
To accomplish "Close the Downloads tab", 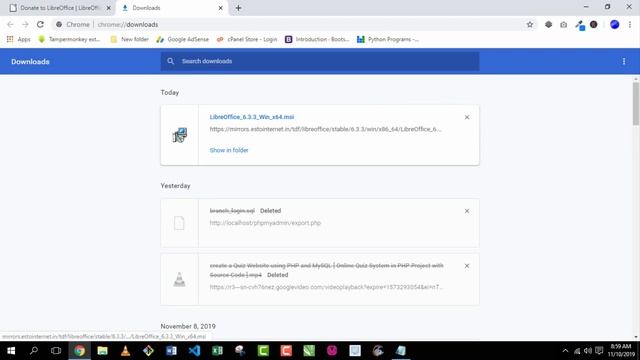I will [220, 8].
